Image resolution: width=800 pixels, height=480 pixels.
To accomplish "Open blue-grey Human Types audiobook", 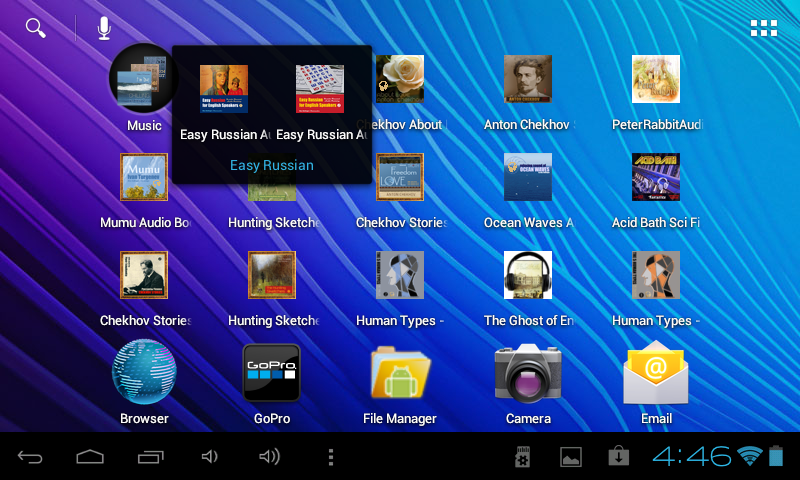I will point(400,275).
